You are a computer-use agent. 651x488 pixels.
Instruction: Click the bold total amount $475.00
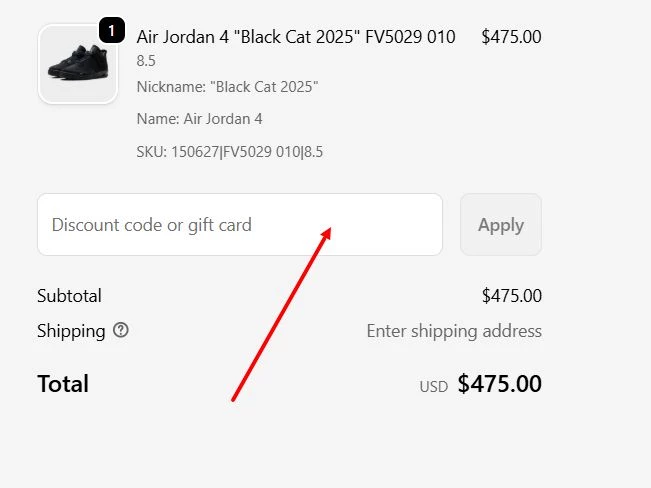[499, 384]
